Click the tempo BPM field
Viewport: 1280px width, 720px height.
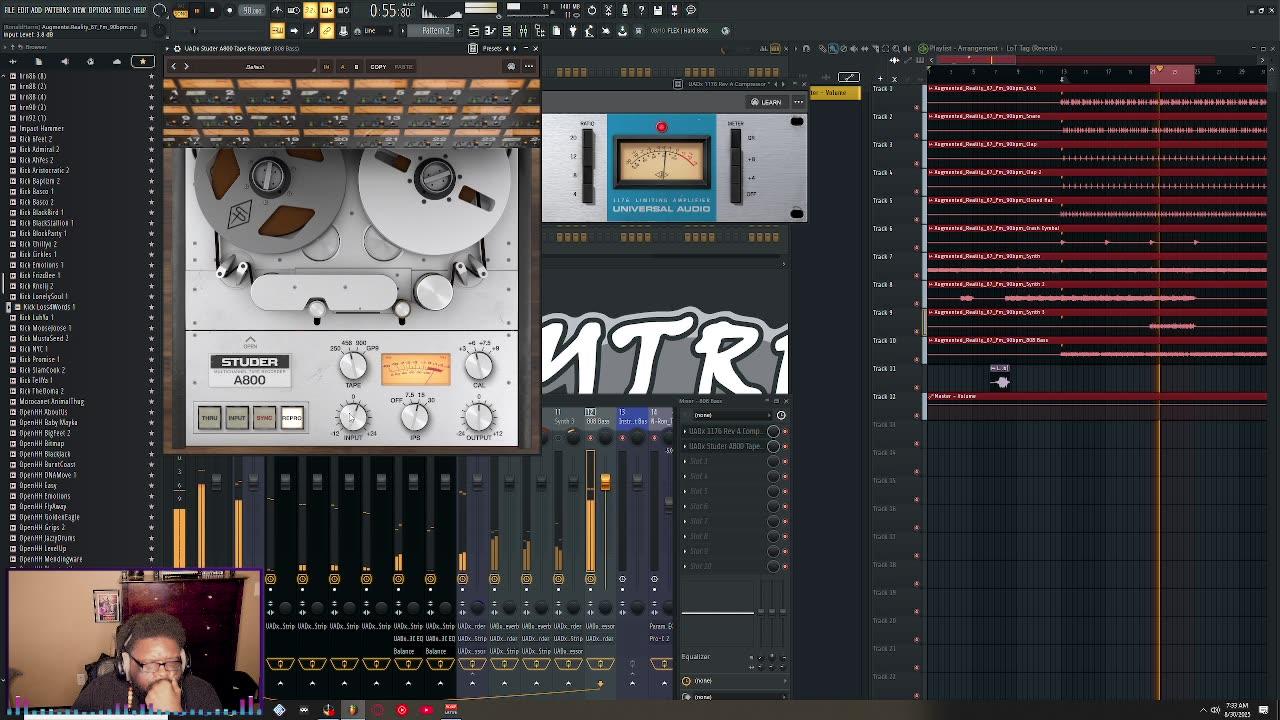(252, 10)
